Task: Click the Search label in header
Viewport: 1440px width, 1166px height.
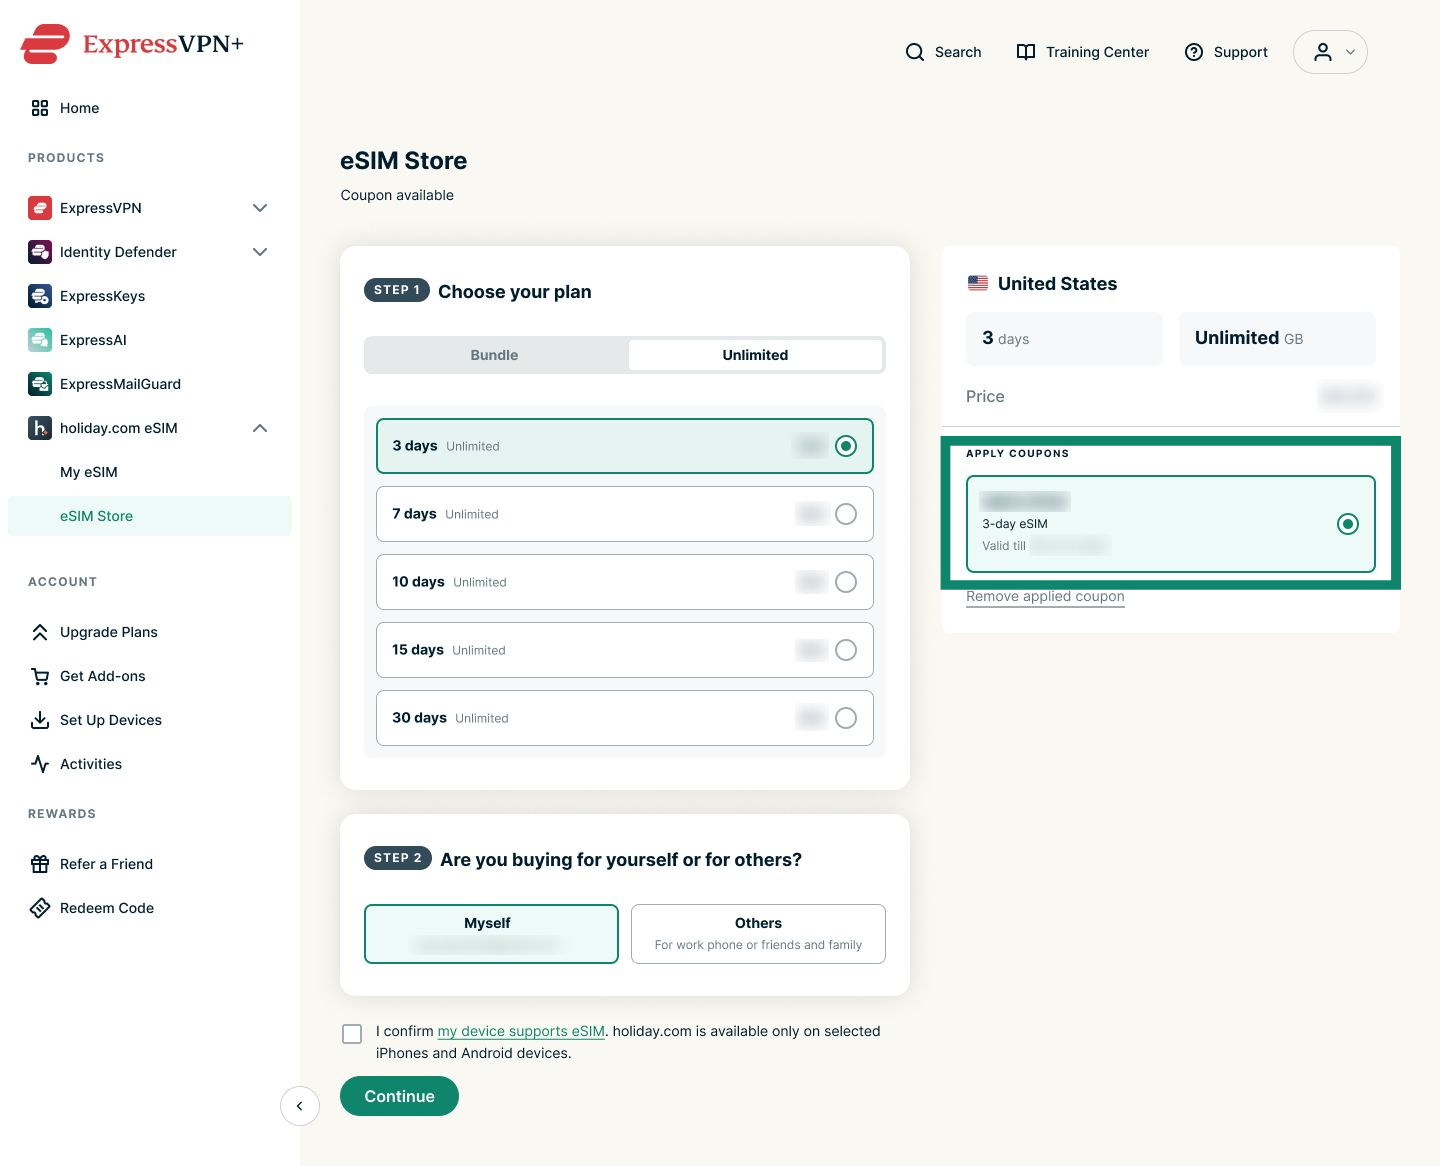Action: click(x=958, y=52)
